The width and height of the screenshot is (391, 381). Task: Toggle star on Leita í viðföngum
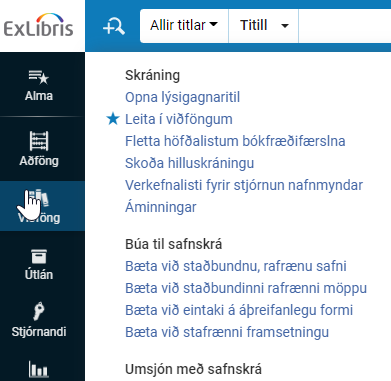(x=113, y=119)
